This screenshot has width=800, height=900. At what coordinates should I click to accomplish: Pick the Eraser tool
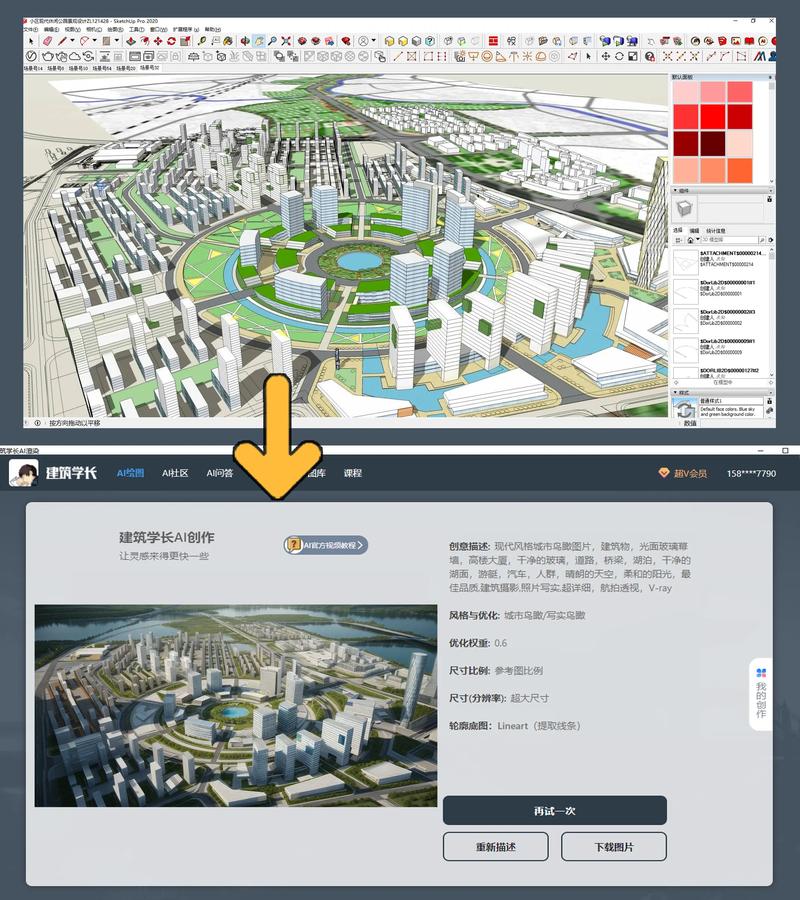pyautogui.click(x=47, y=41)
